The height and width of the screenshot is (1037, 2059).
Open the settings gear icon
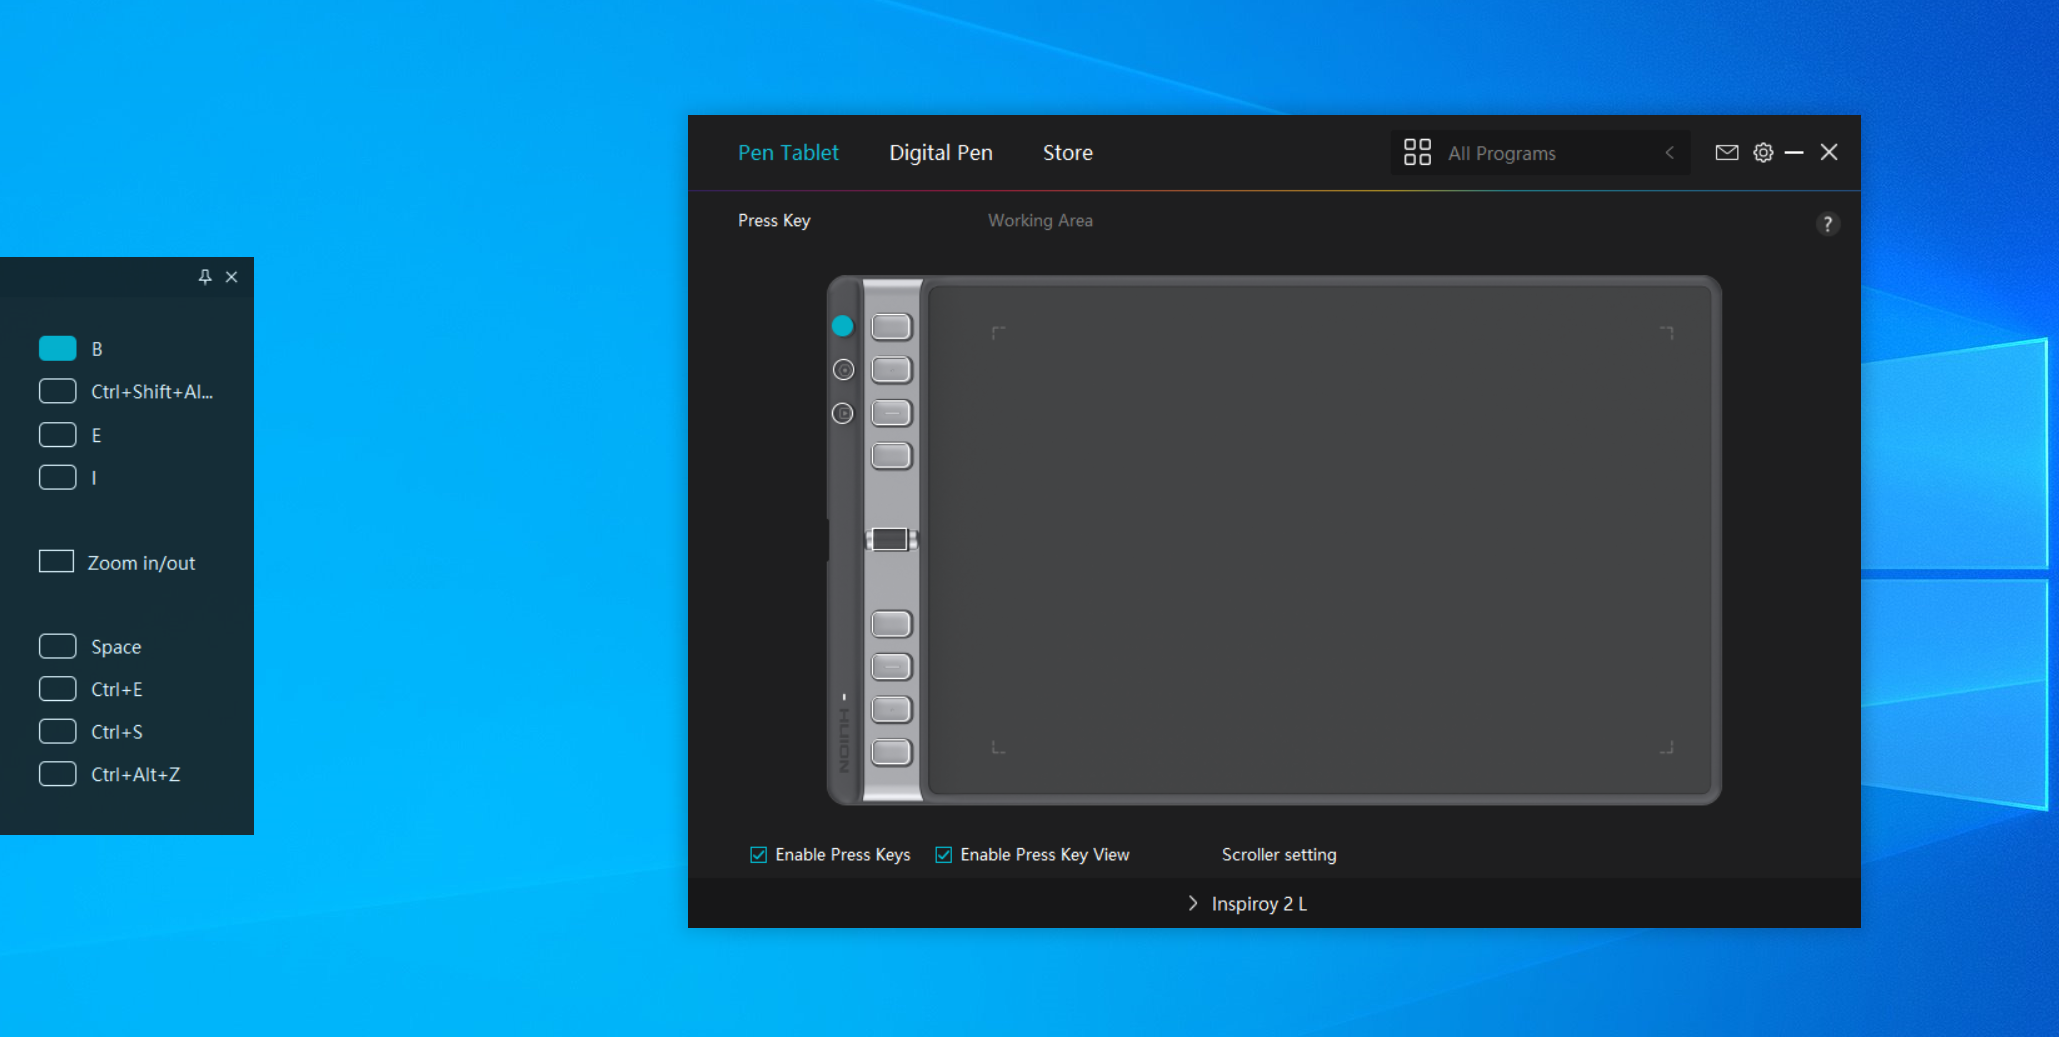coord(1763,153)
